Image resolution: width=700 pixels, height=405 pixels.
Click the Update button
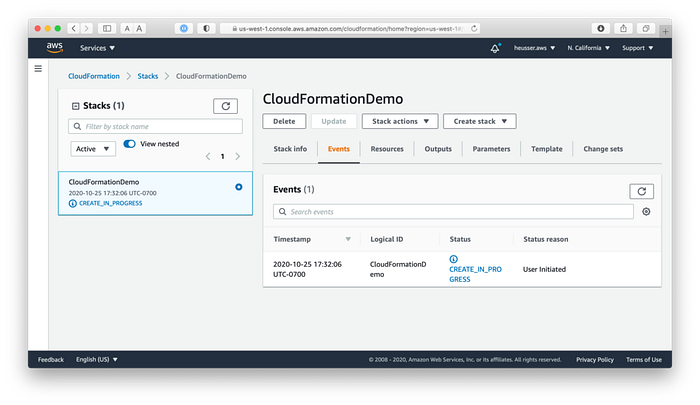(334, 121)
